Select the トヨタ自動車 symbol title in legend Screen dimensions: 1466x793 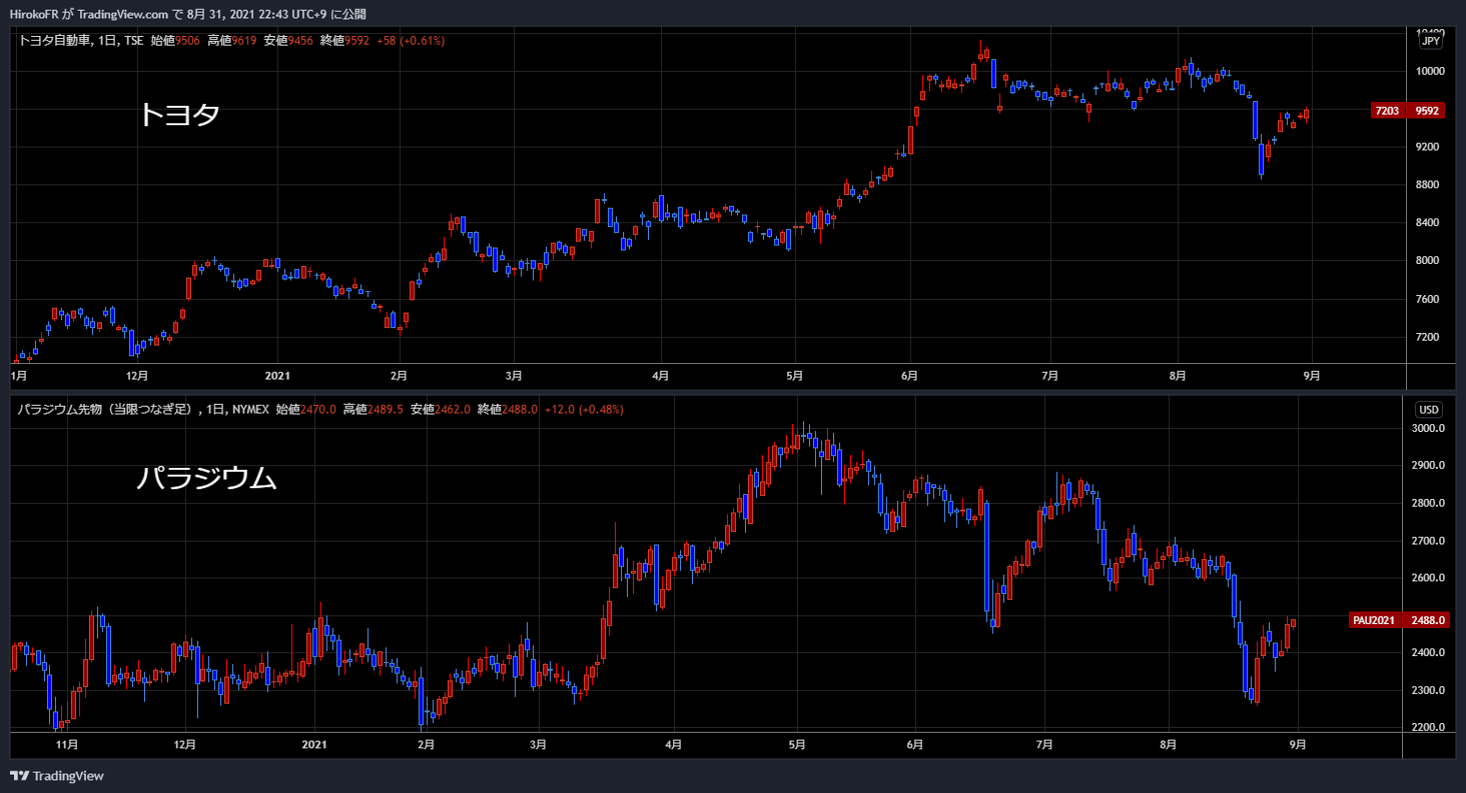point(54,41)
